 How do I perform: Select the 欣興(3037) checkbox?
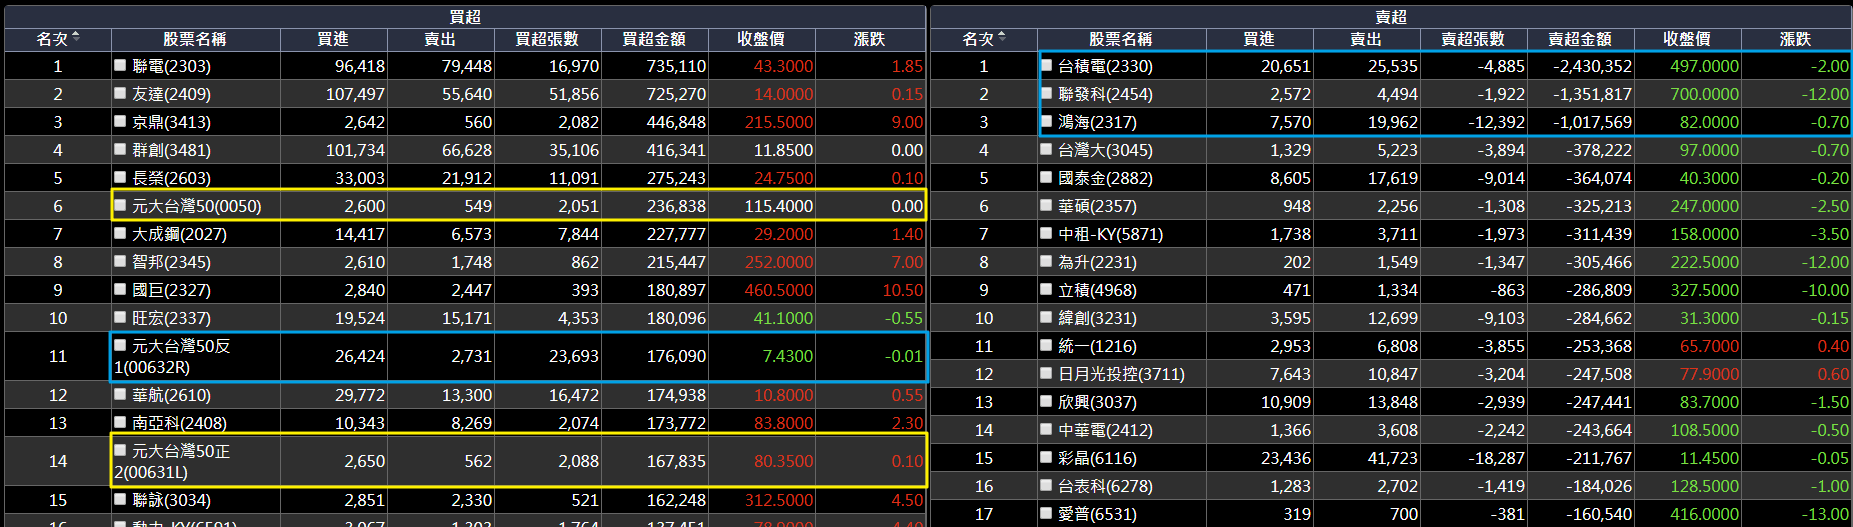1046,401
